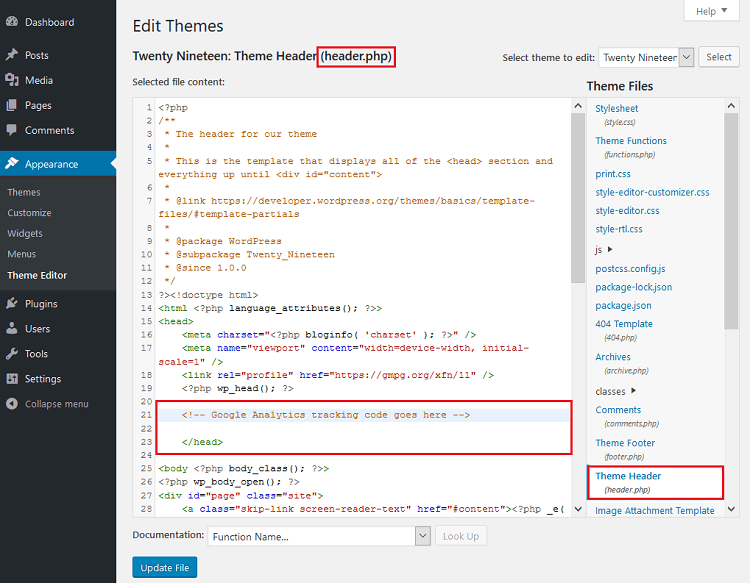Viewport: 750px width, 583px height.
Task: Click the code editor scroll down arrow
Action: pyautogui.click(x=578, y=509)
